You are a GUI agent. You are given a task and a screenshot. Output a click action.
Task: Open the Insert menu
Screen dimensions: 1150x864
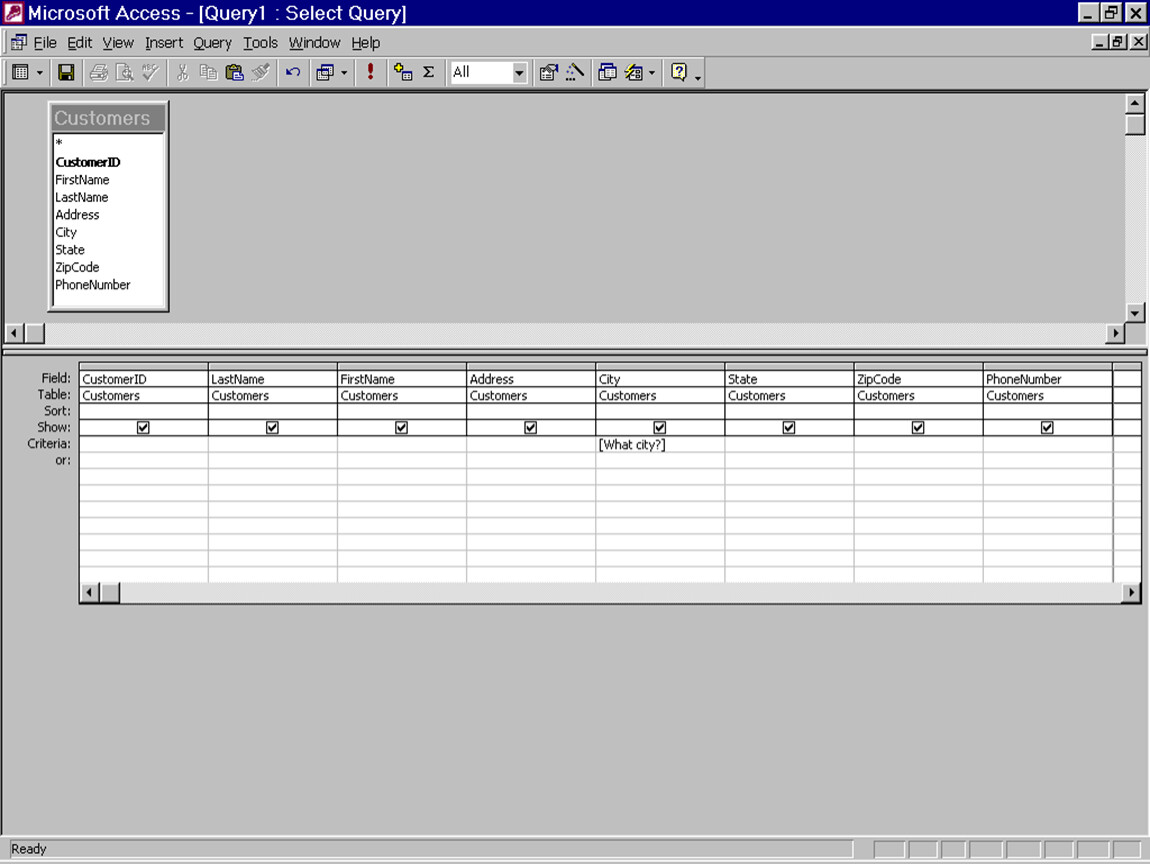click(x=164, y=43)
